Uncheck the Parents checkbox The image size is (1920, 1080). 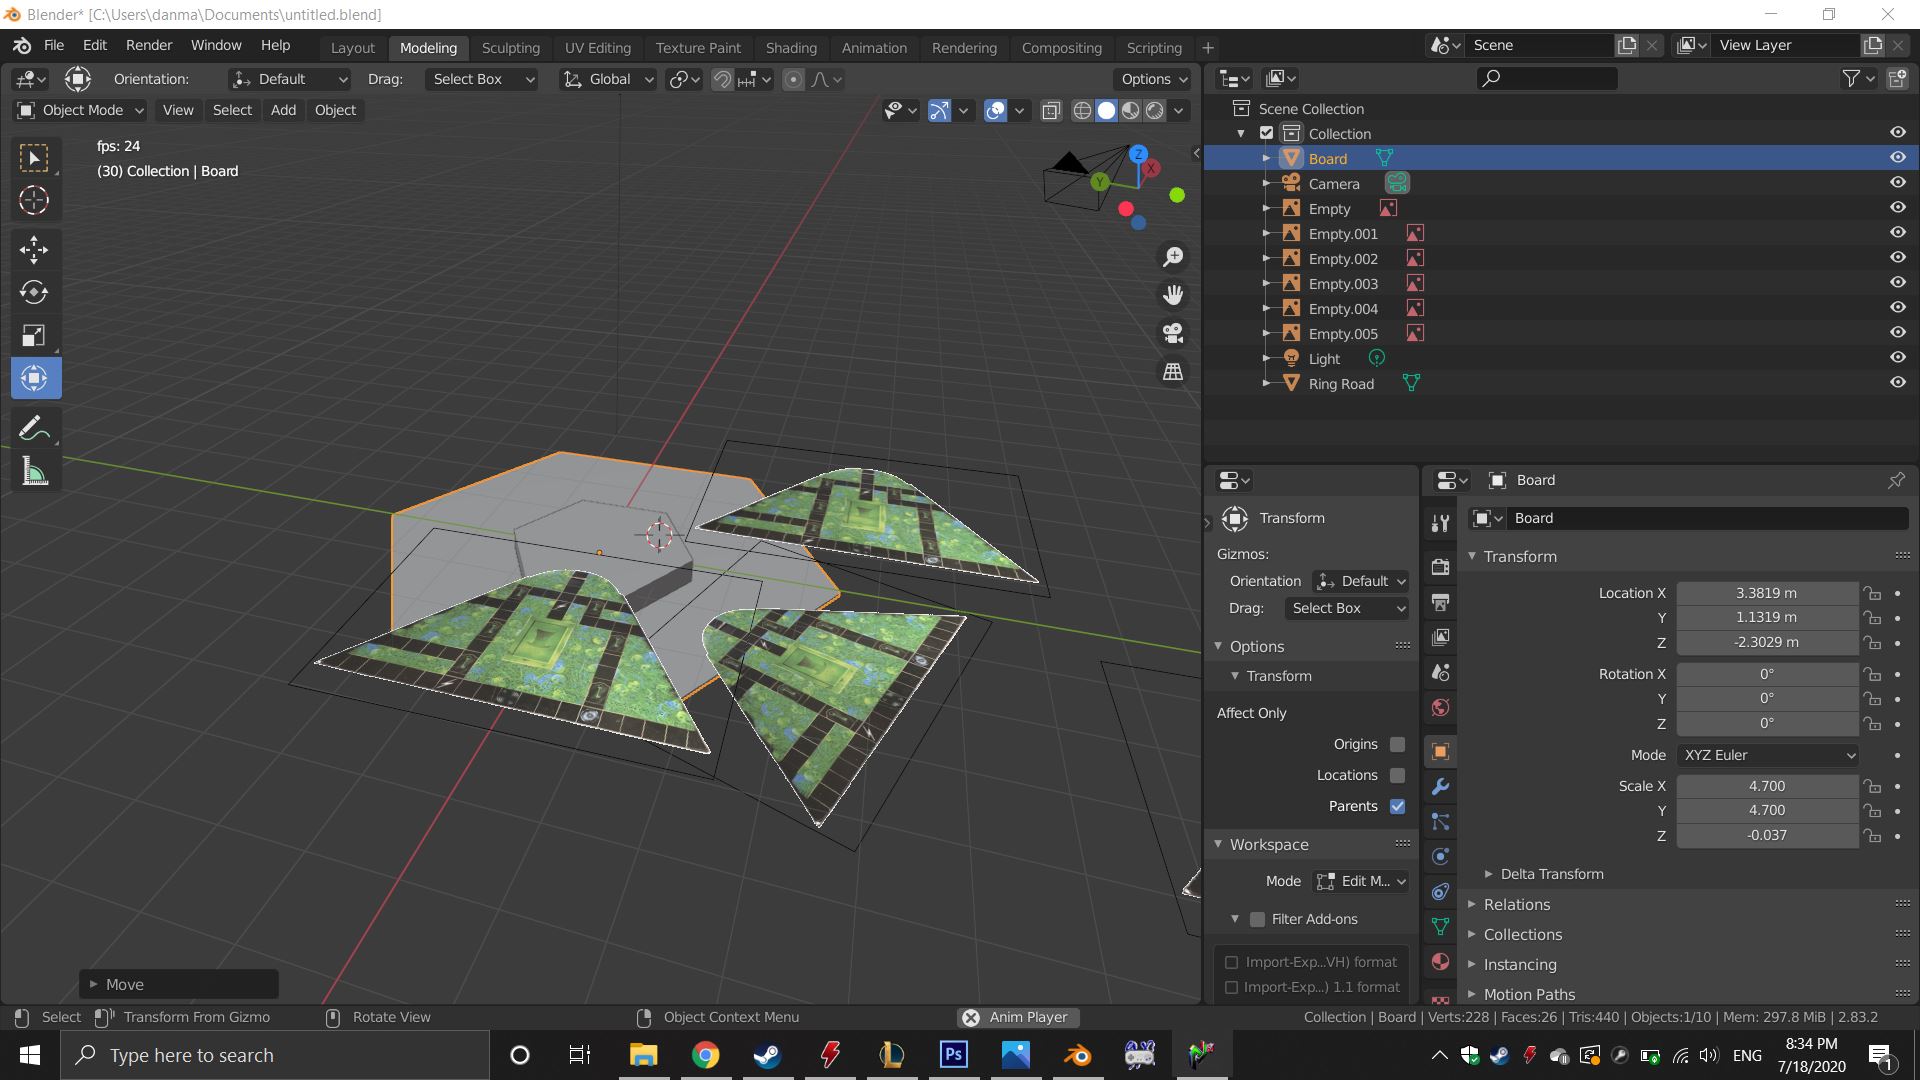click(1397, 806)
